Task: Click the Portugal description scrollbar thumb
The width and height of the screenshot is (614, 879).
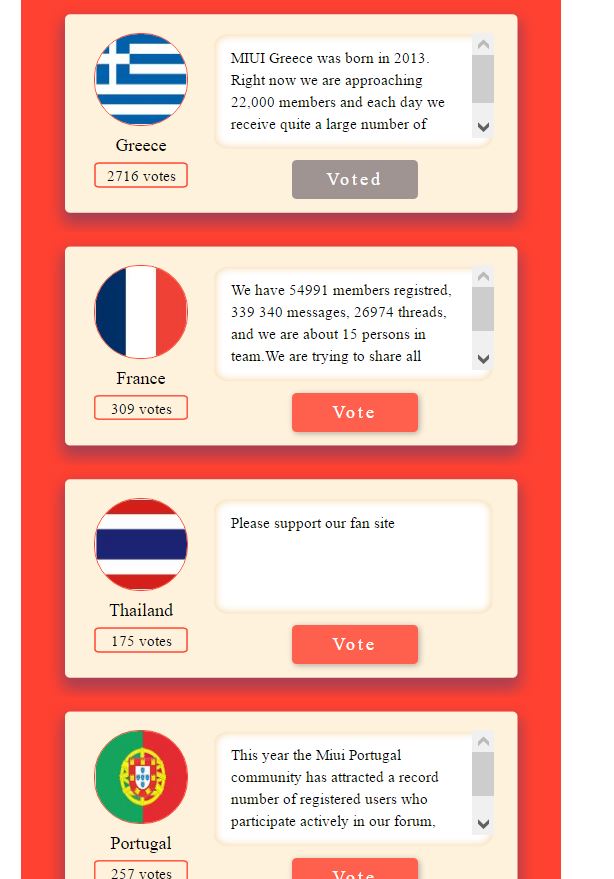Action: 483,773
